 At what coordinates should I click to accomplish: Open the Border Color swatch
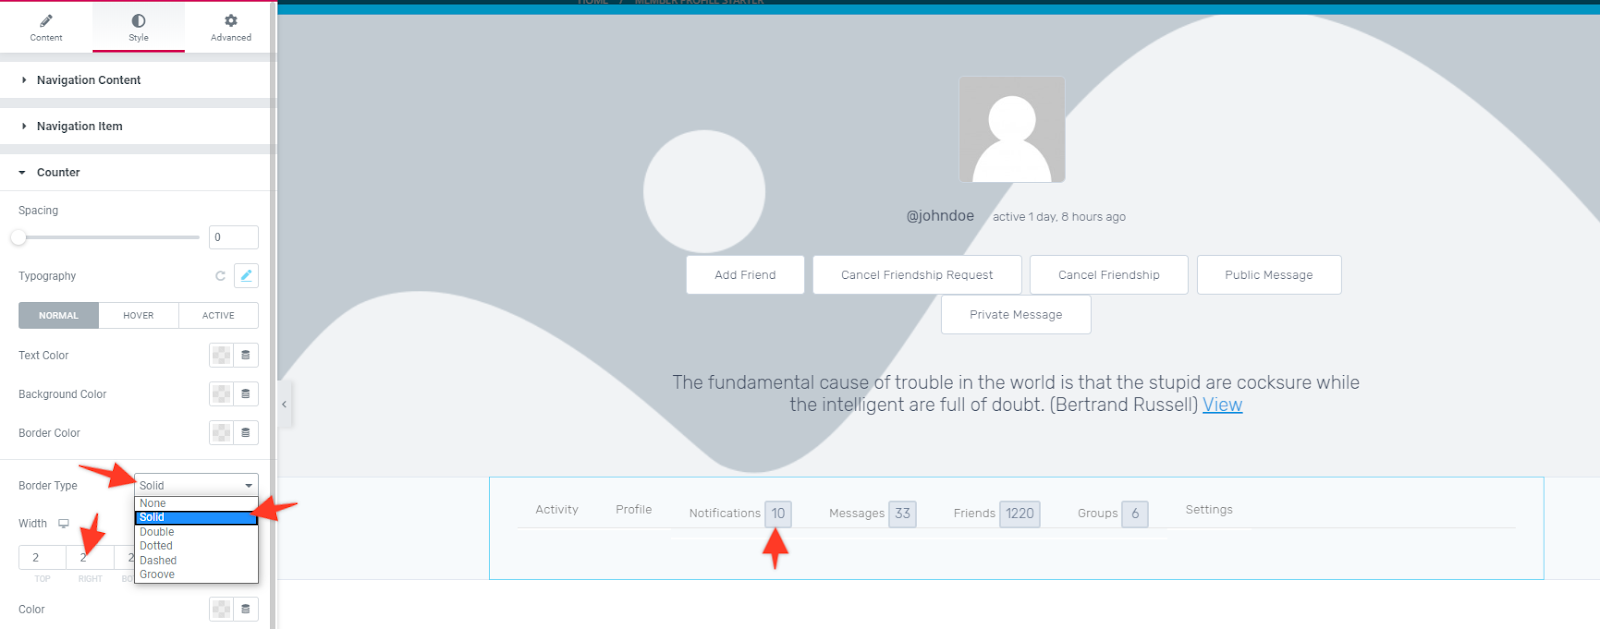point(221,433)
